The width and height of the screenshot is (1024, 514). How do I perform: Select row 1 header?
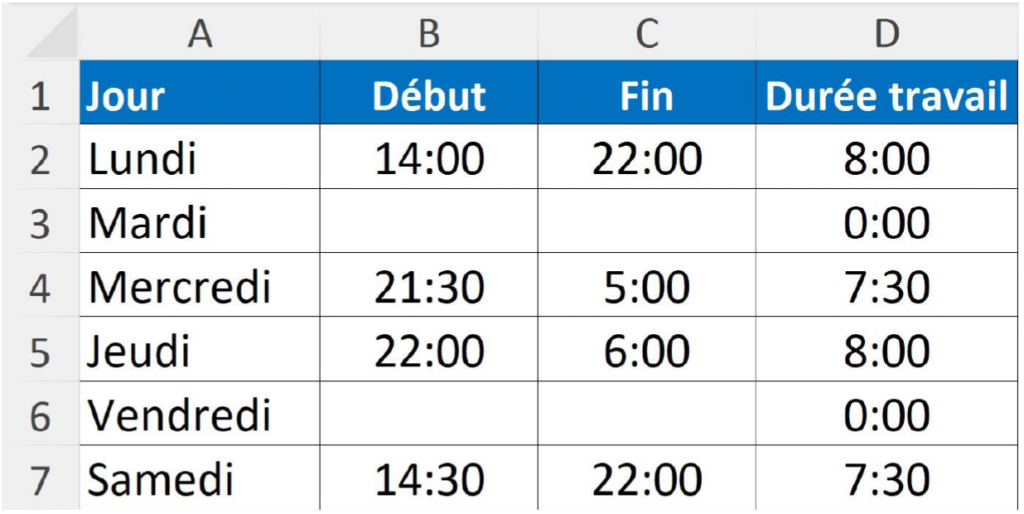click(40, 96)
